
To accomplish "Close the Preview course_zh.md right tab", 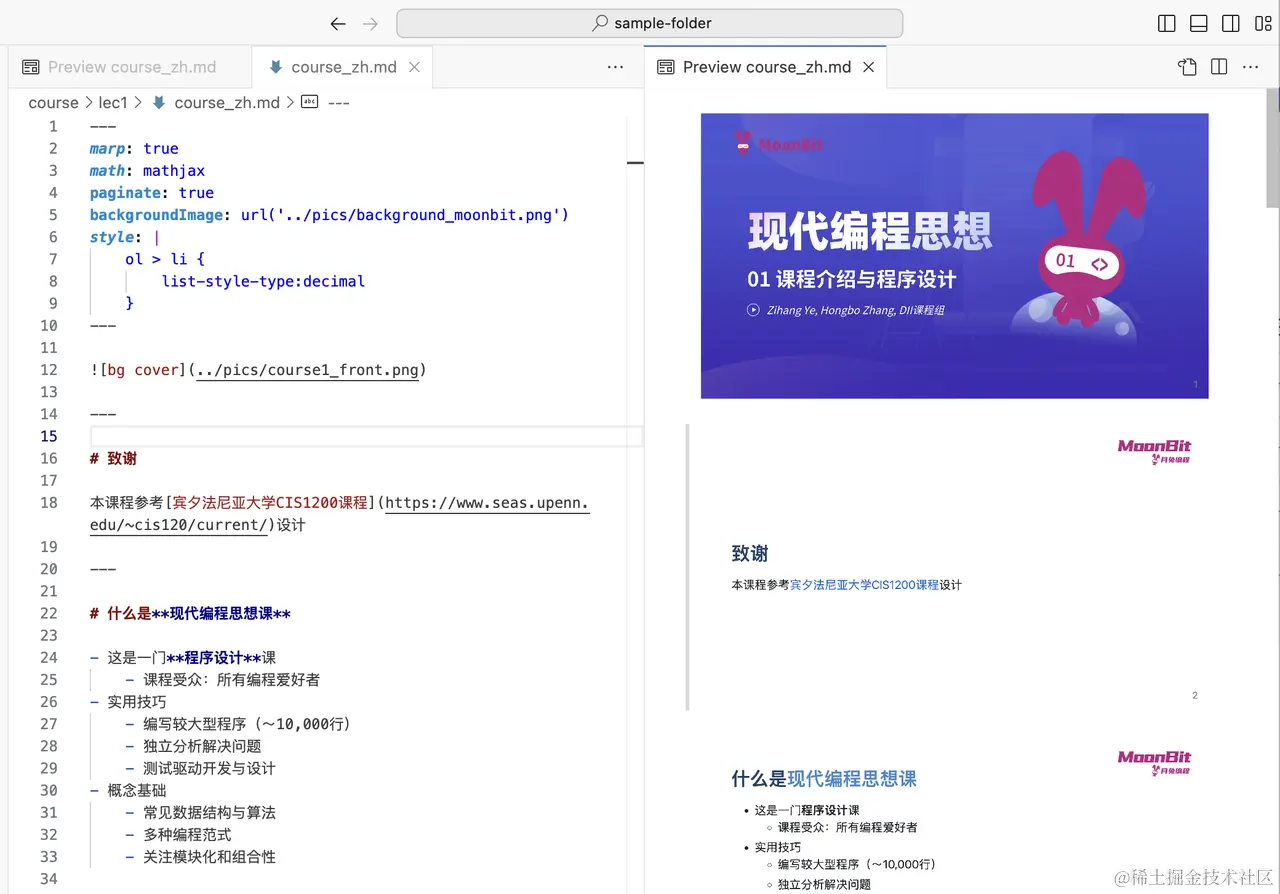I will (x=869, y=67).
